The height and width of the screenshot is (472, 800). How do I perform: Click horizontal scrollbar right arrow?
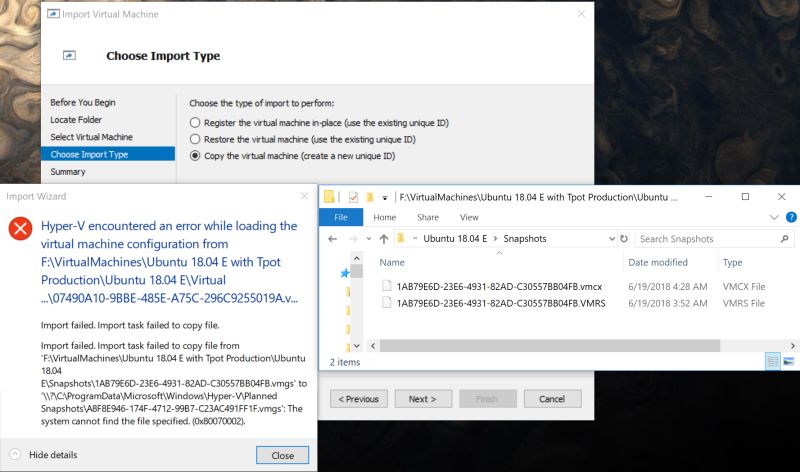coord(792,345)
